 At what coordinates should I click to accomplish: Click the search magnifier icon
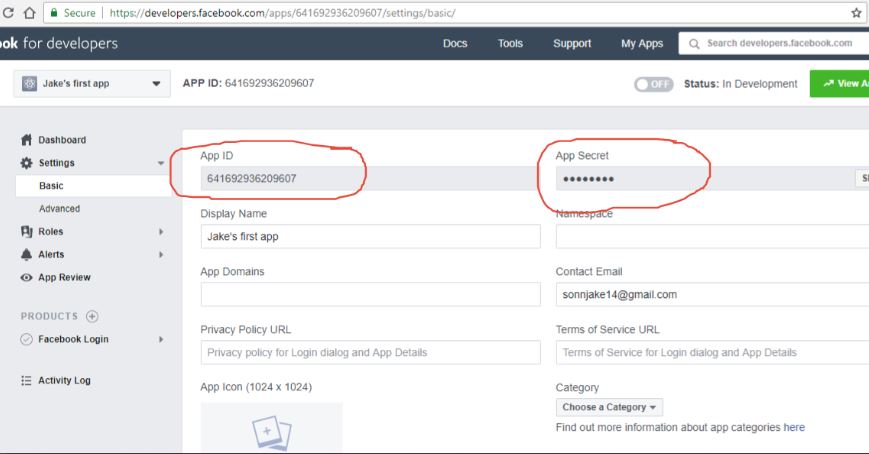pos(694,43)
